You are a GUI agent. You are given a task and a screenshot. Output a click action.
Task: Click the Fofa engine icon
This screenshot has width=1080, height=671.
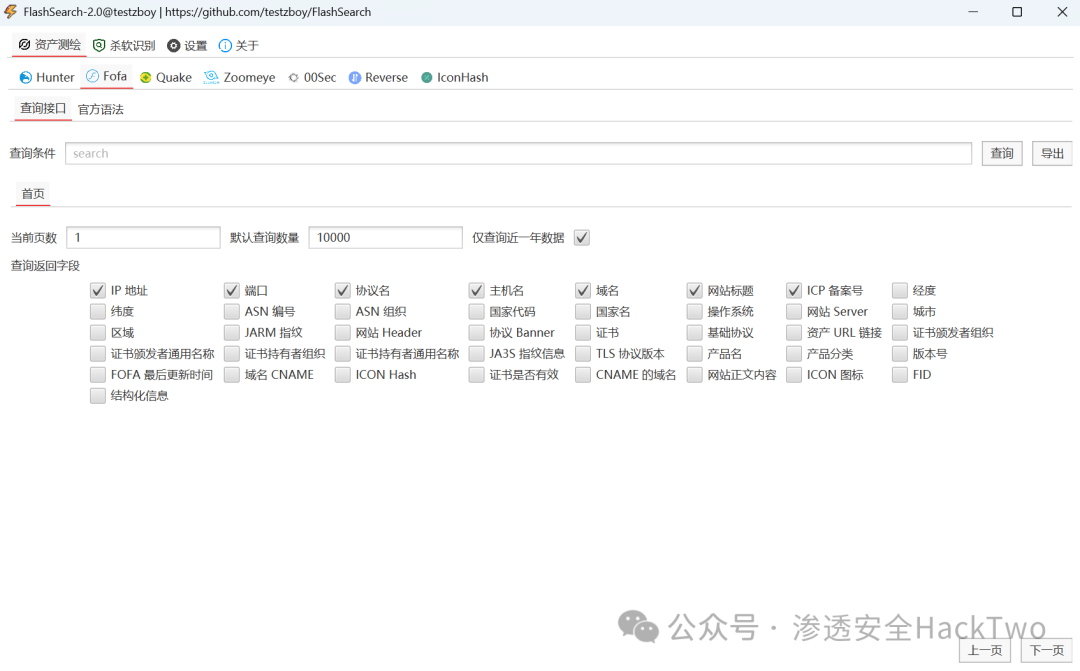(x=92, y=76)
